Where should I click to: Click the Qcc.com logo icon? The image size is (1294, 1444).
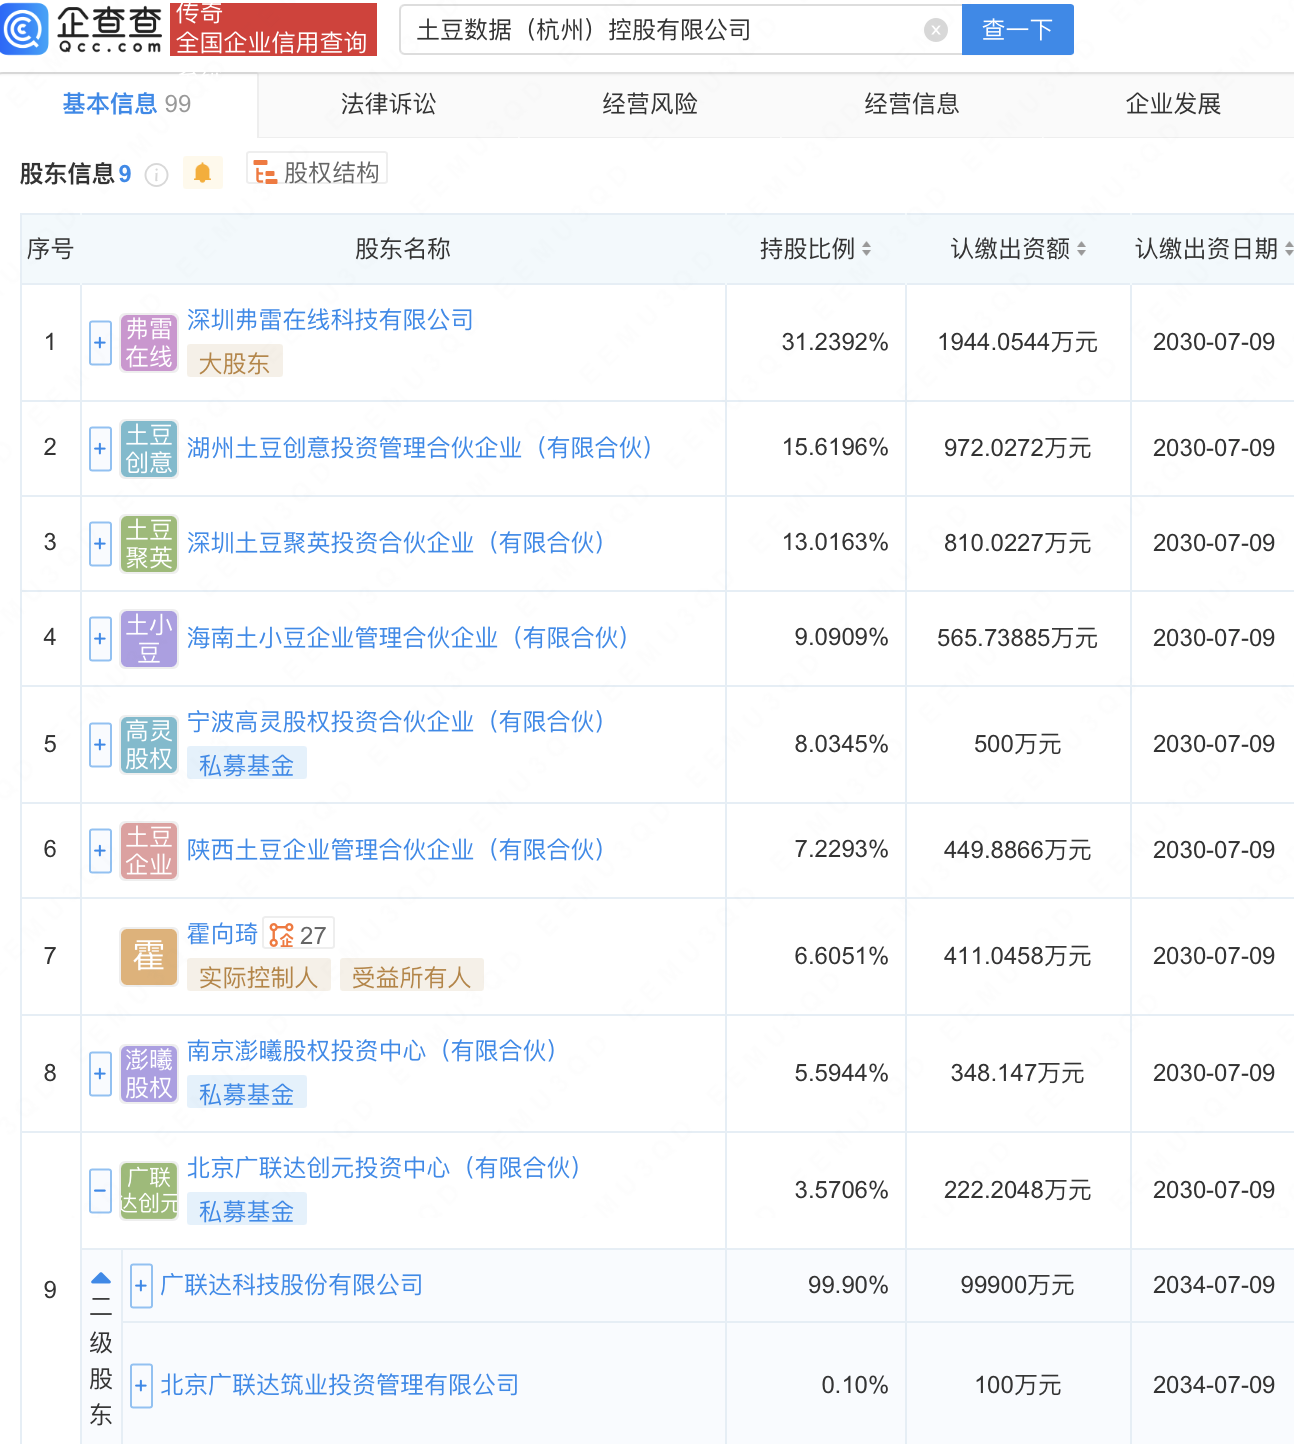point(24,28)
